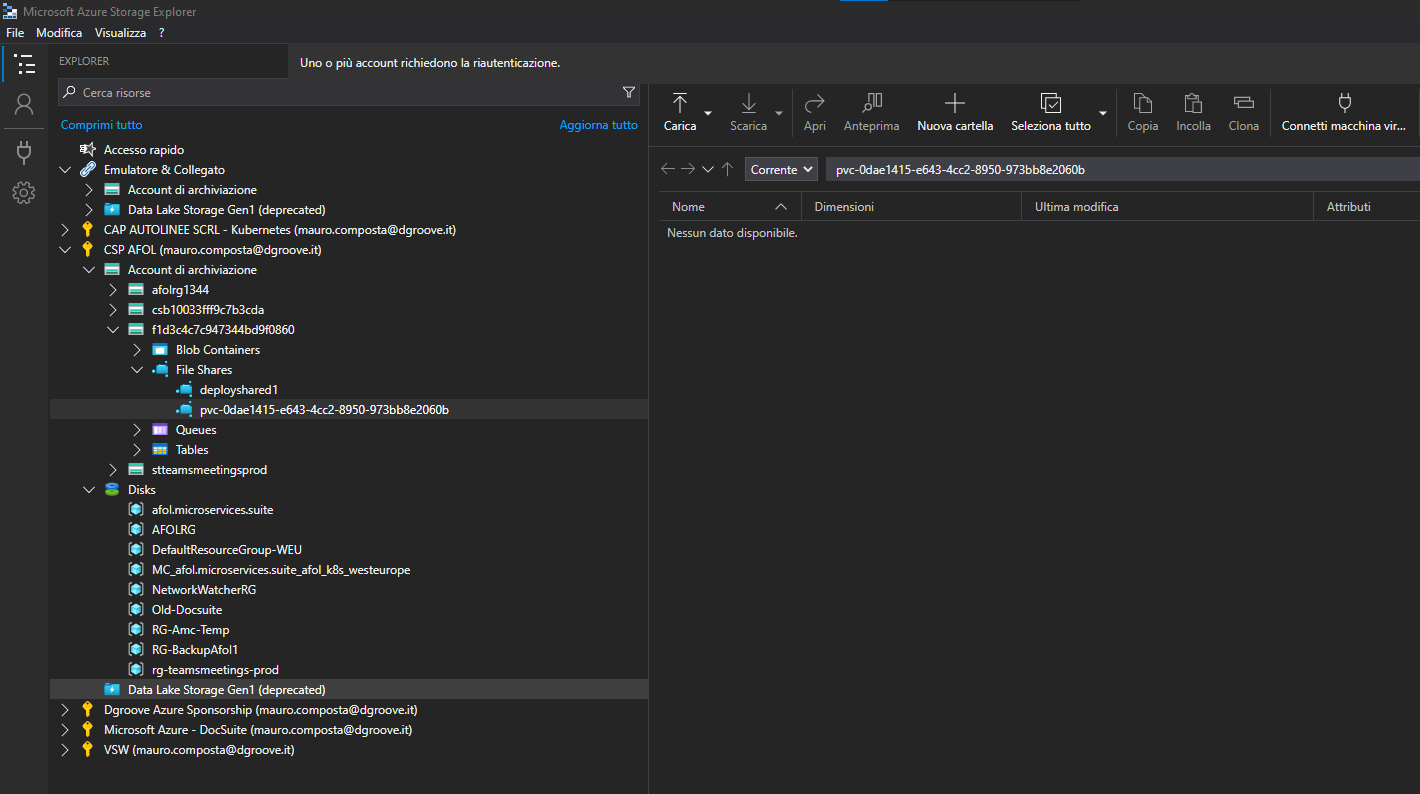Expand the afolrg1344 storage account

tap(113, 289)
